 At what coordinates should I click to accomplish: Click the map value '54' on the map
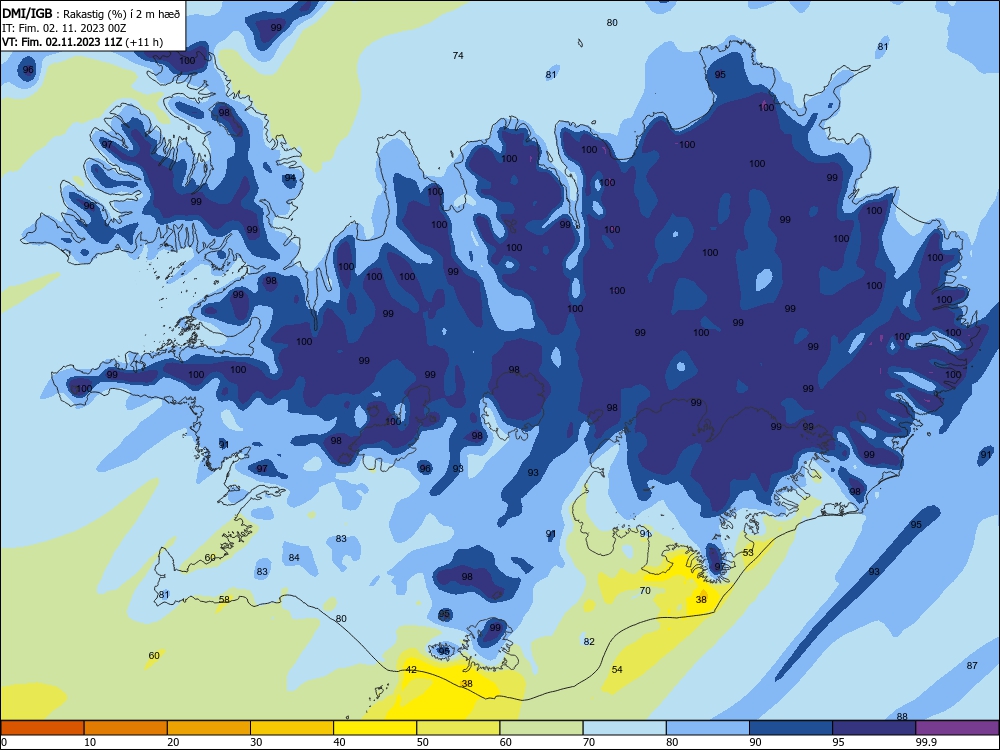[617, 670]
